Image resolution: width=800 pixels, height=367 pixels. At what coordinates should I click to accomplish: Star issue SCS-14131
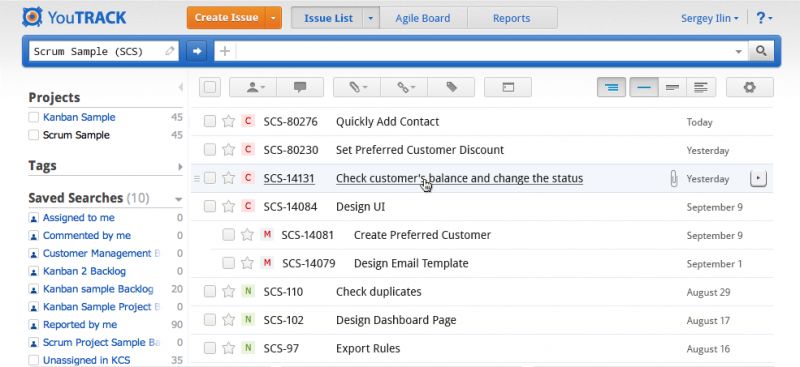pyautogui.click(x=229, y=178)
